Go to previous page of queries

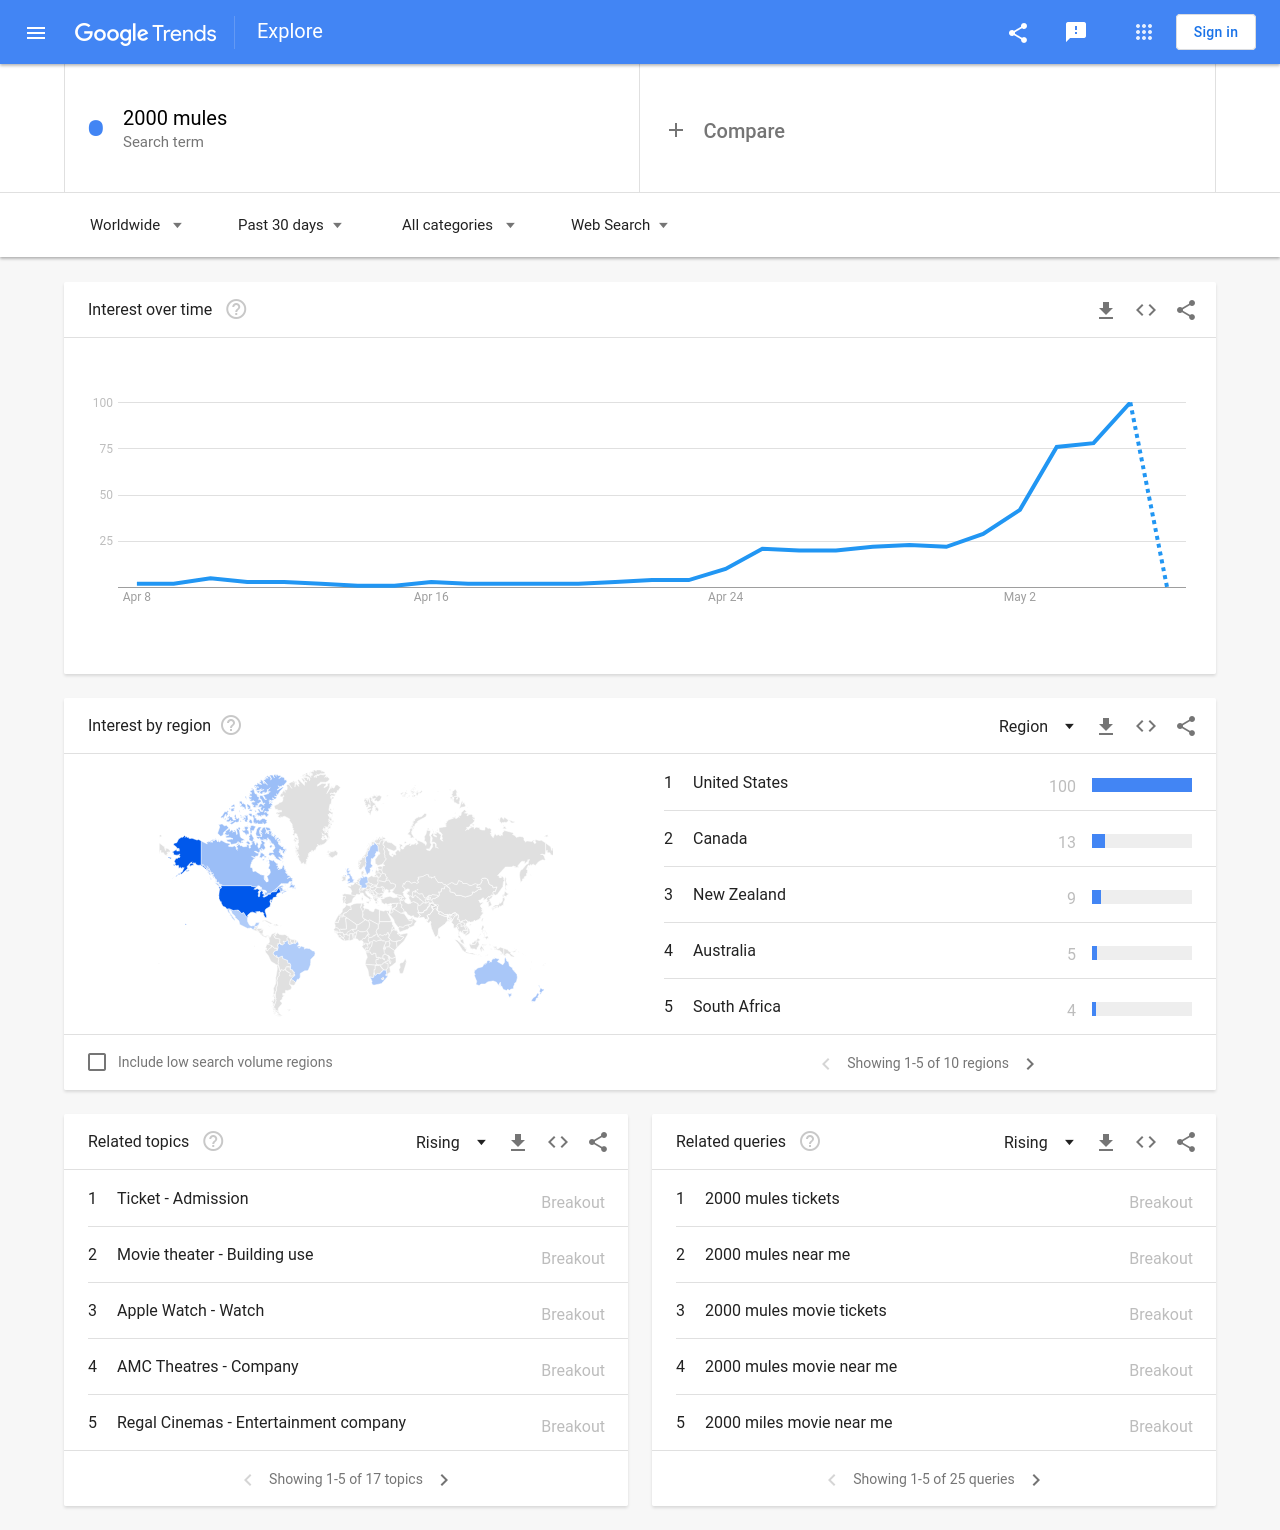pos(832,1480)
